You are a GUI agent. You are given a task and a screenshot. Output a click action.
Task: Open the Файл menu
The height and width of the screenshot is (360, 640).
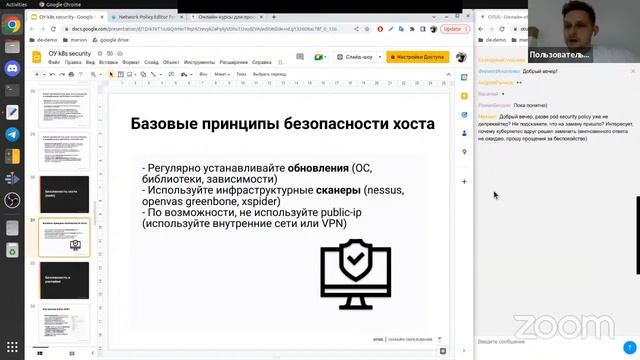coord(54,62)
